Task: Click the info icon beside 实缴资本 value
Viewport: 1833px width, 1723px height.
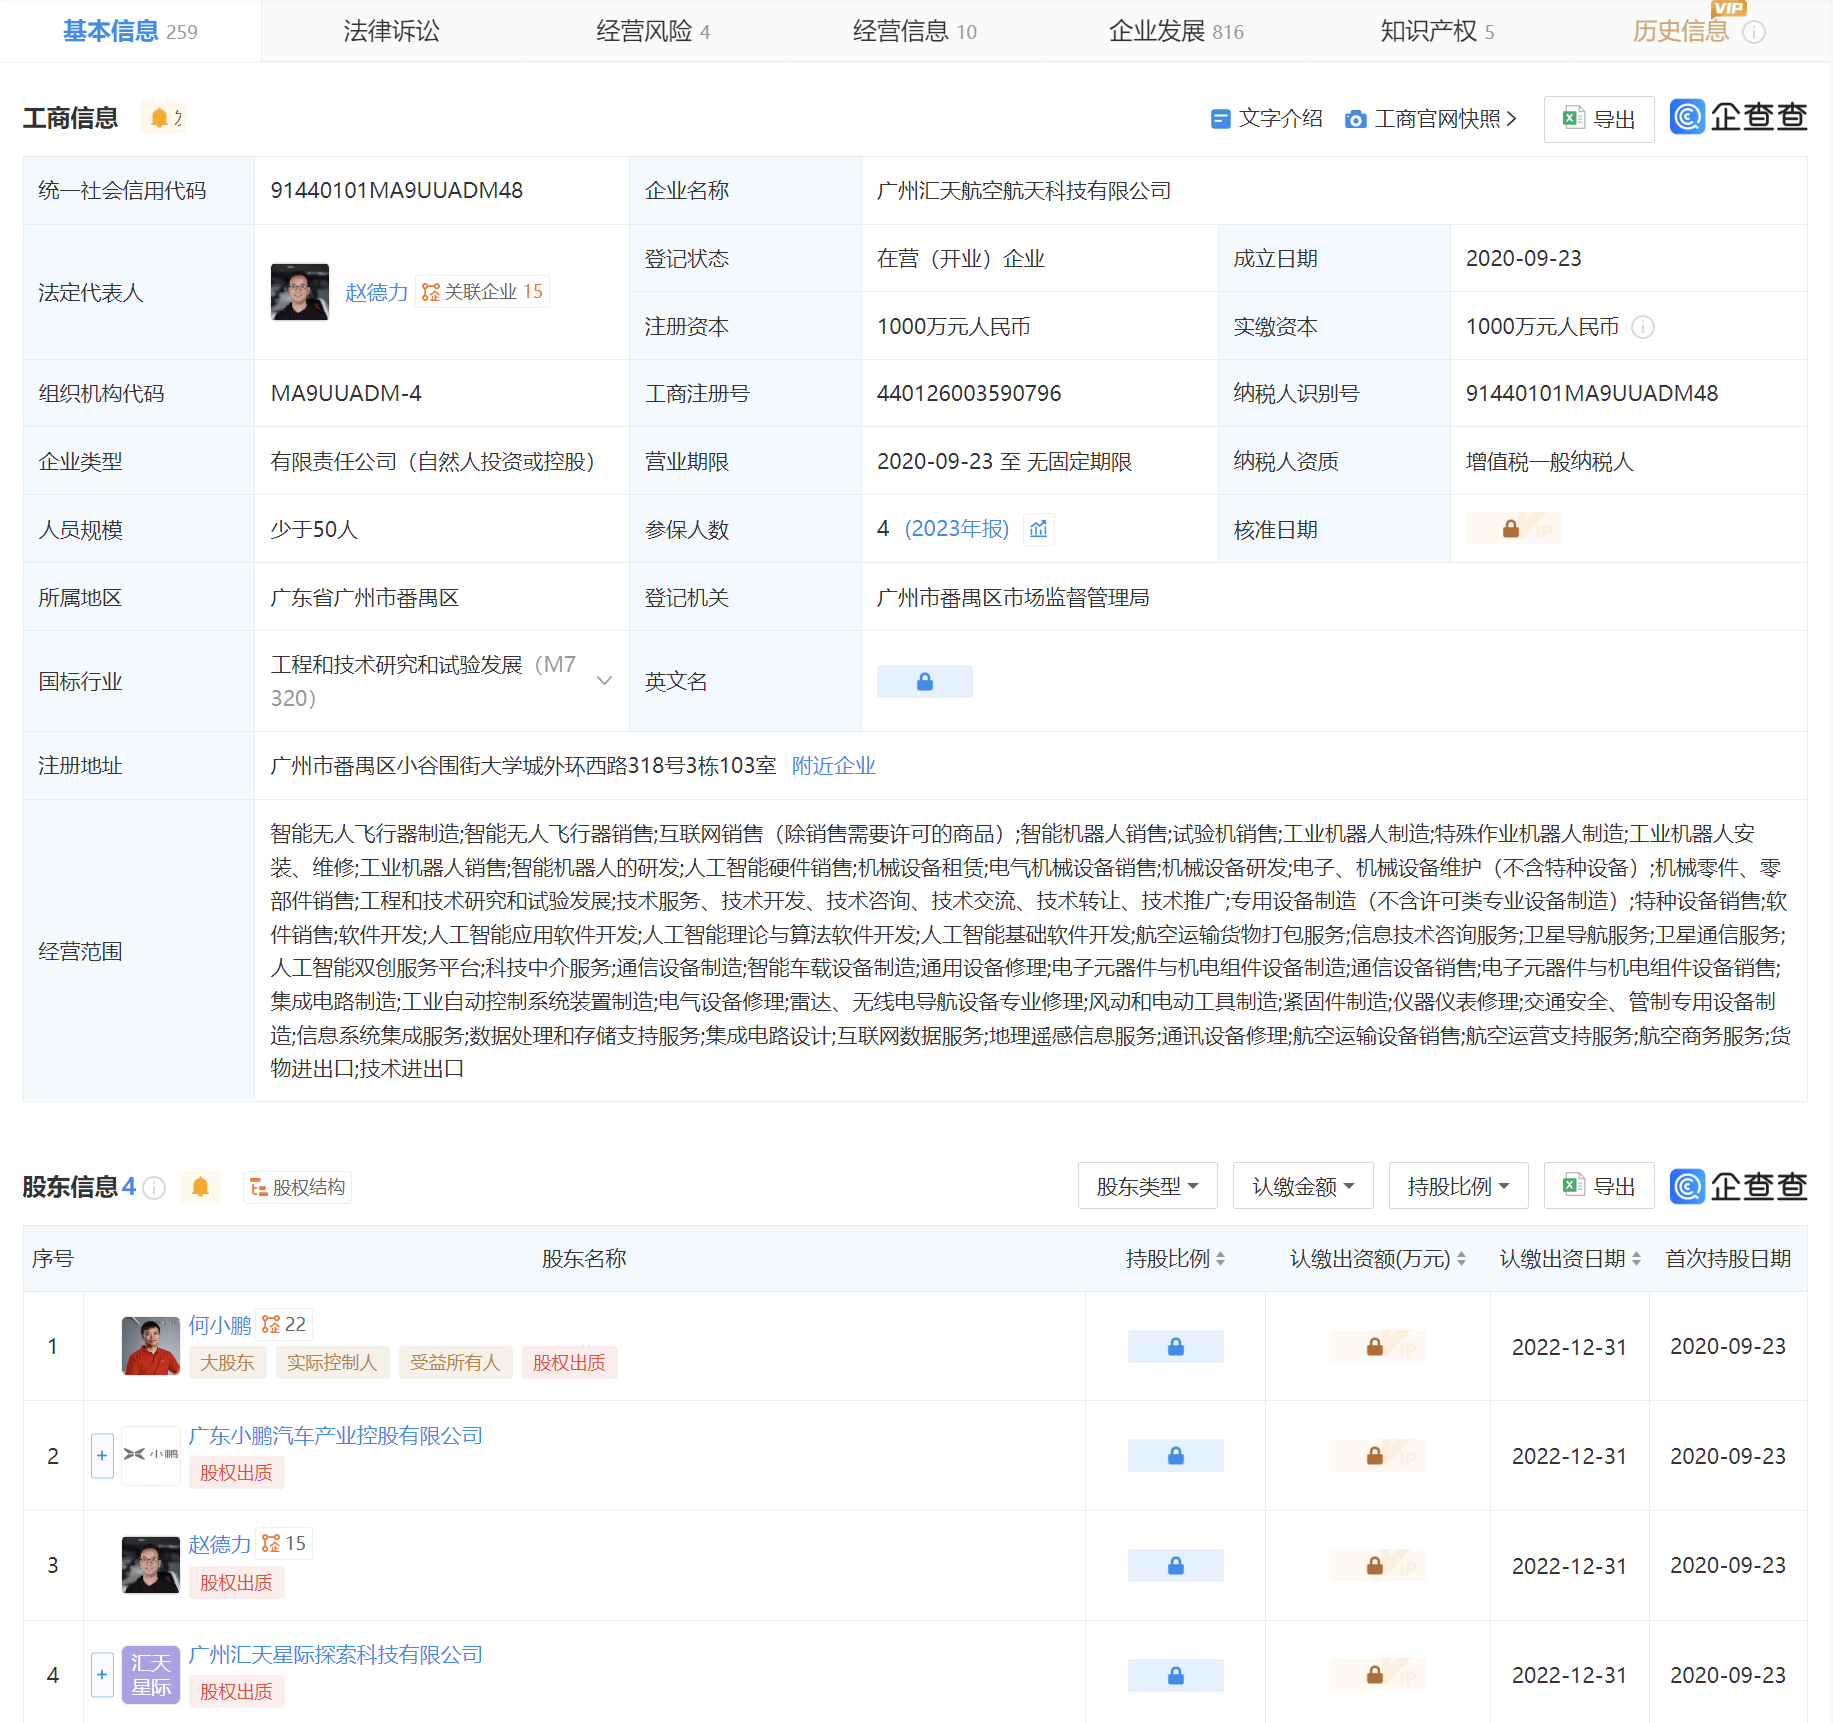Action: (1643, 327)
